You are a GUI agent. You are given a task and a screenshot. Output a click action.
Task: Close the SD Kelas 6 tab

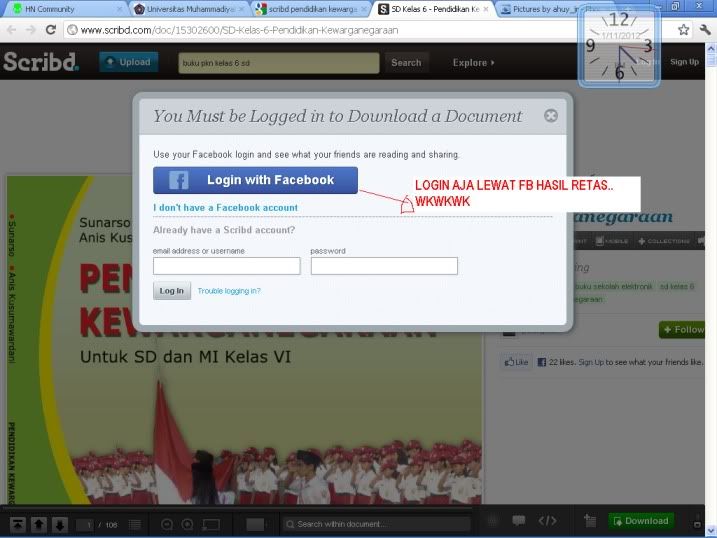(x=486, y=9)
